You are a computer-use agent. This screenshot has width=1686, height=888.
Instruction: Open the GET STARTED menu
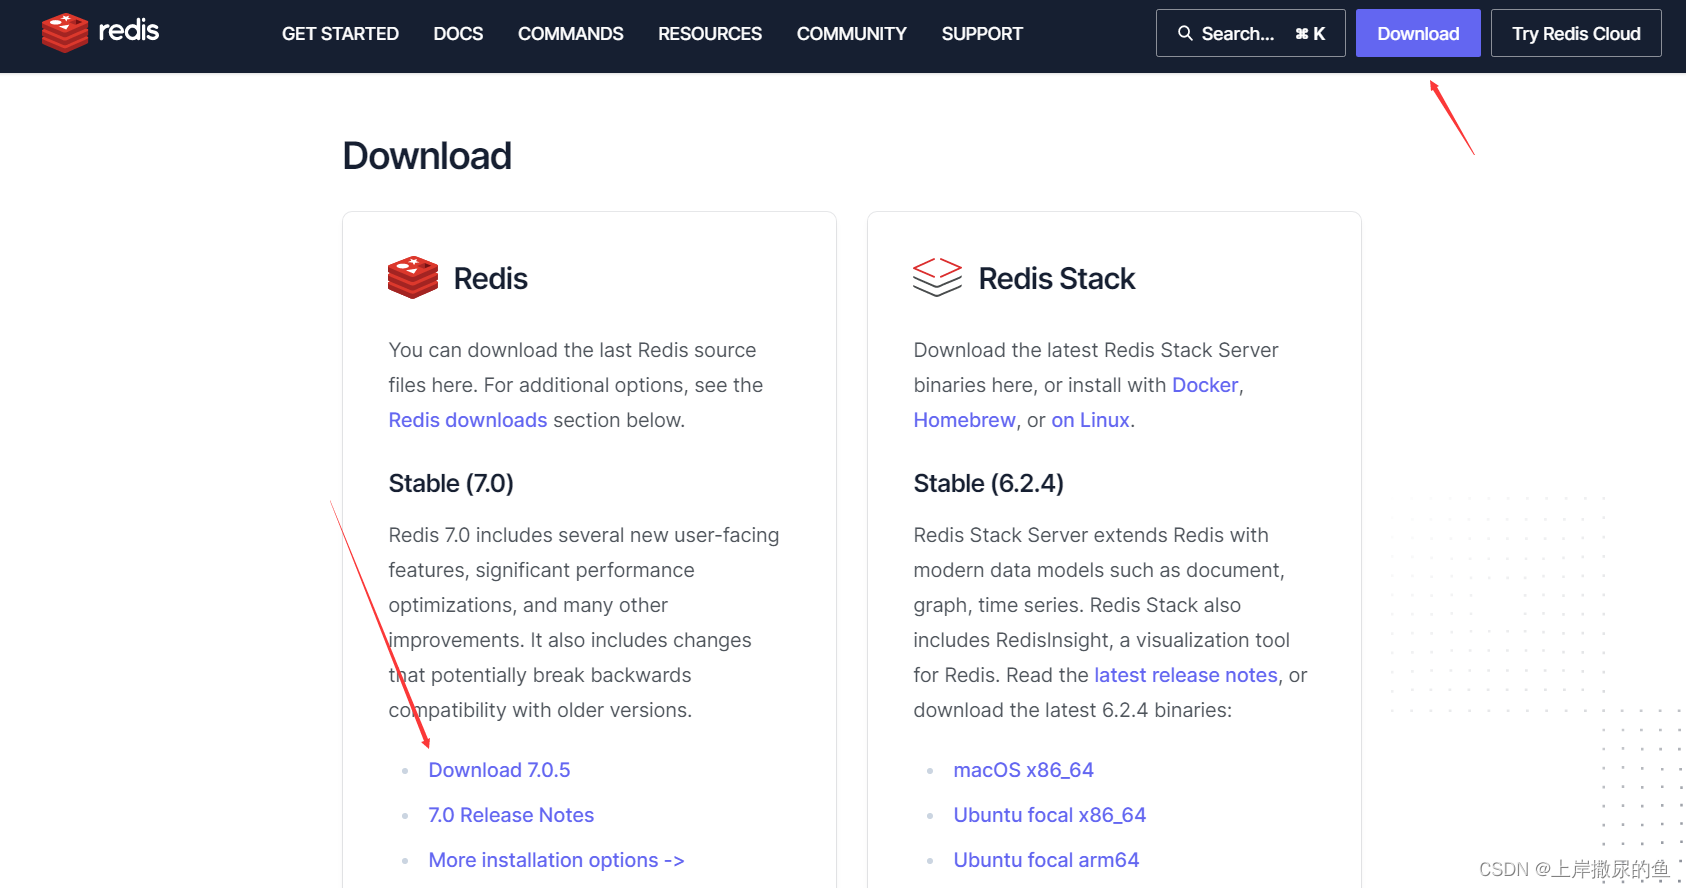coord(340,34)
